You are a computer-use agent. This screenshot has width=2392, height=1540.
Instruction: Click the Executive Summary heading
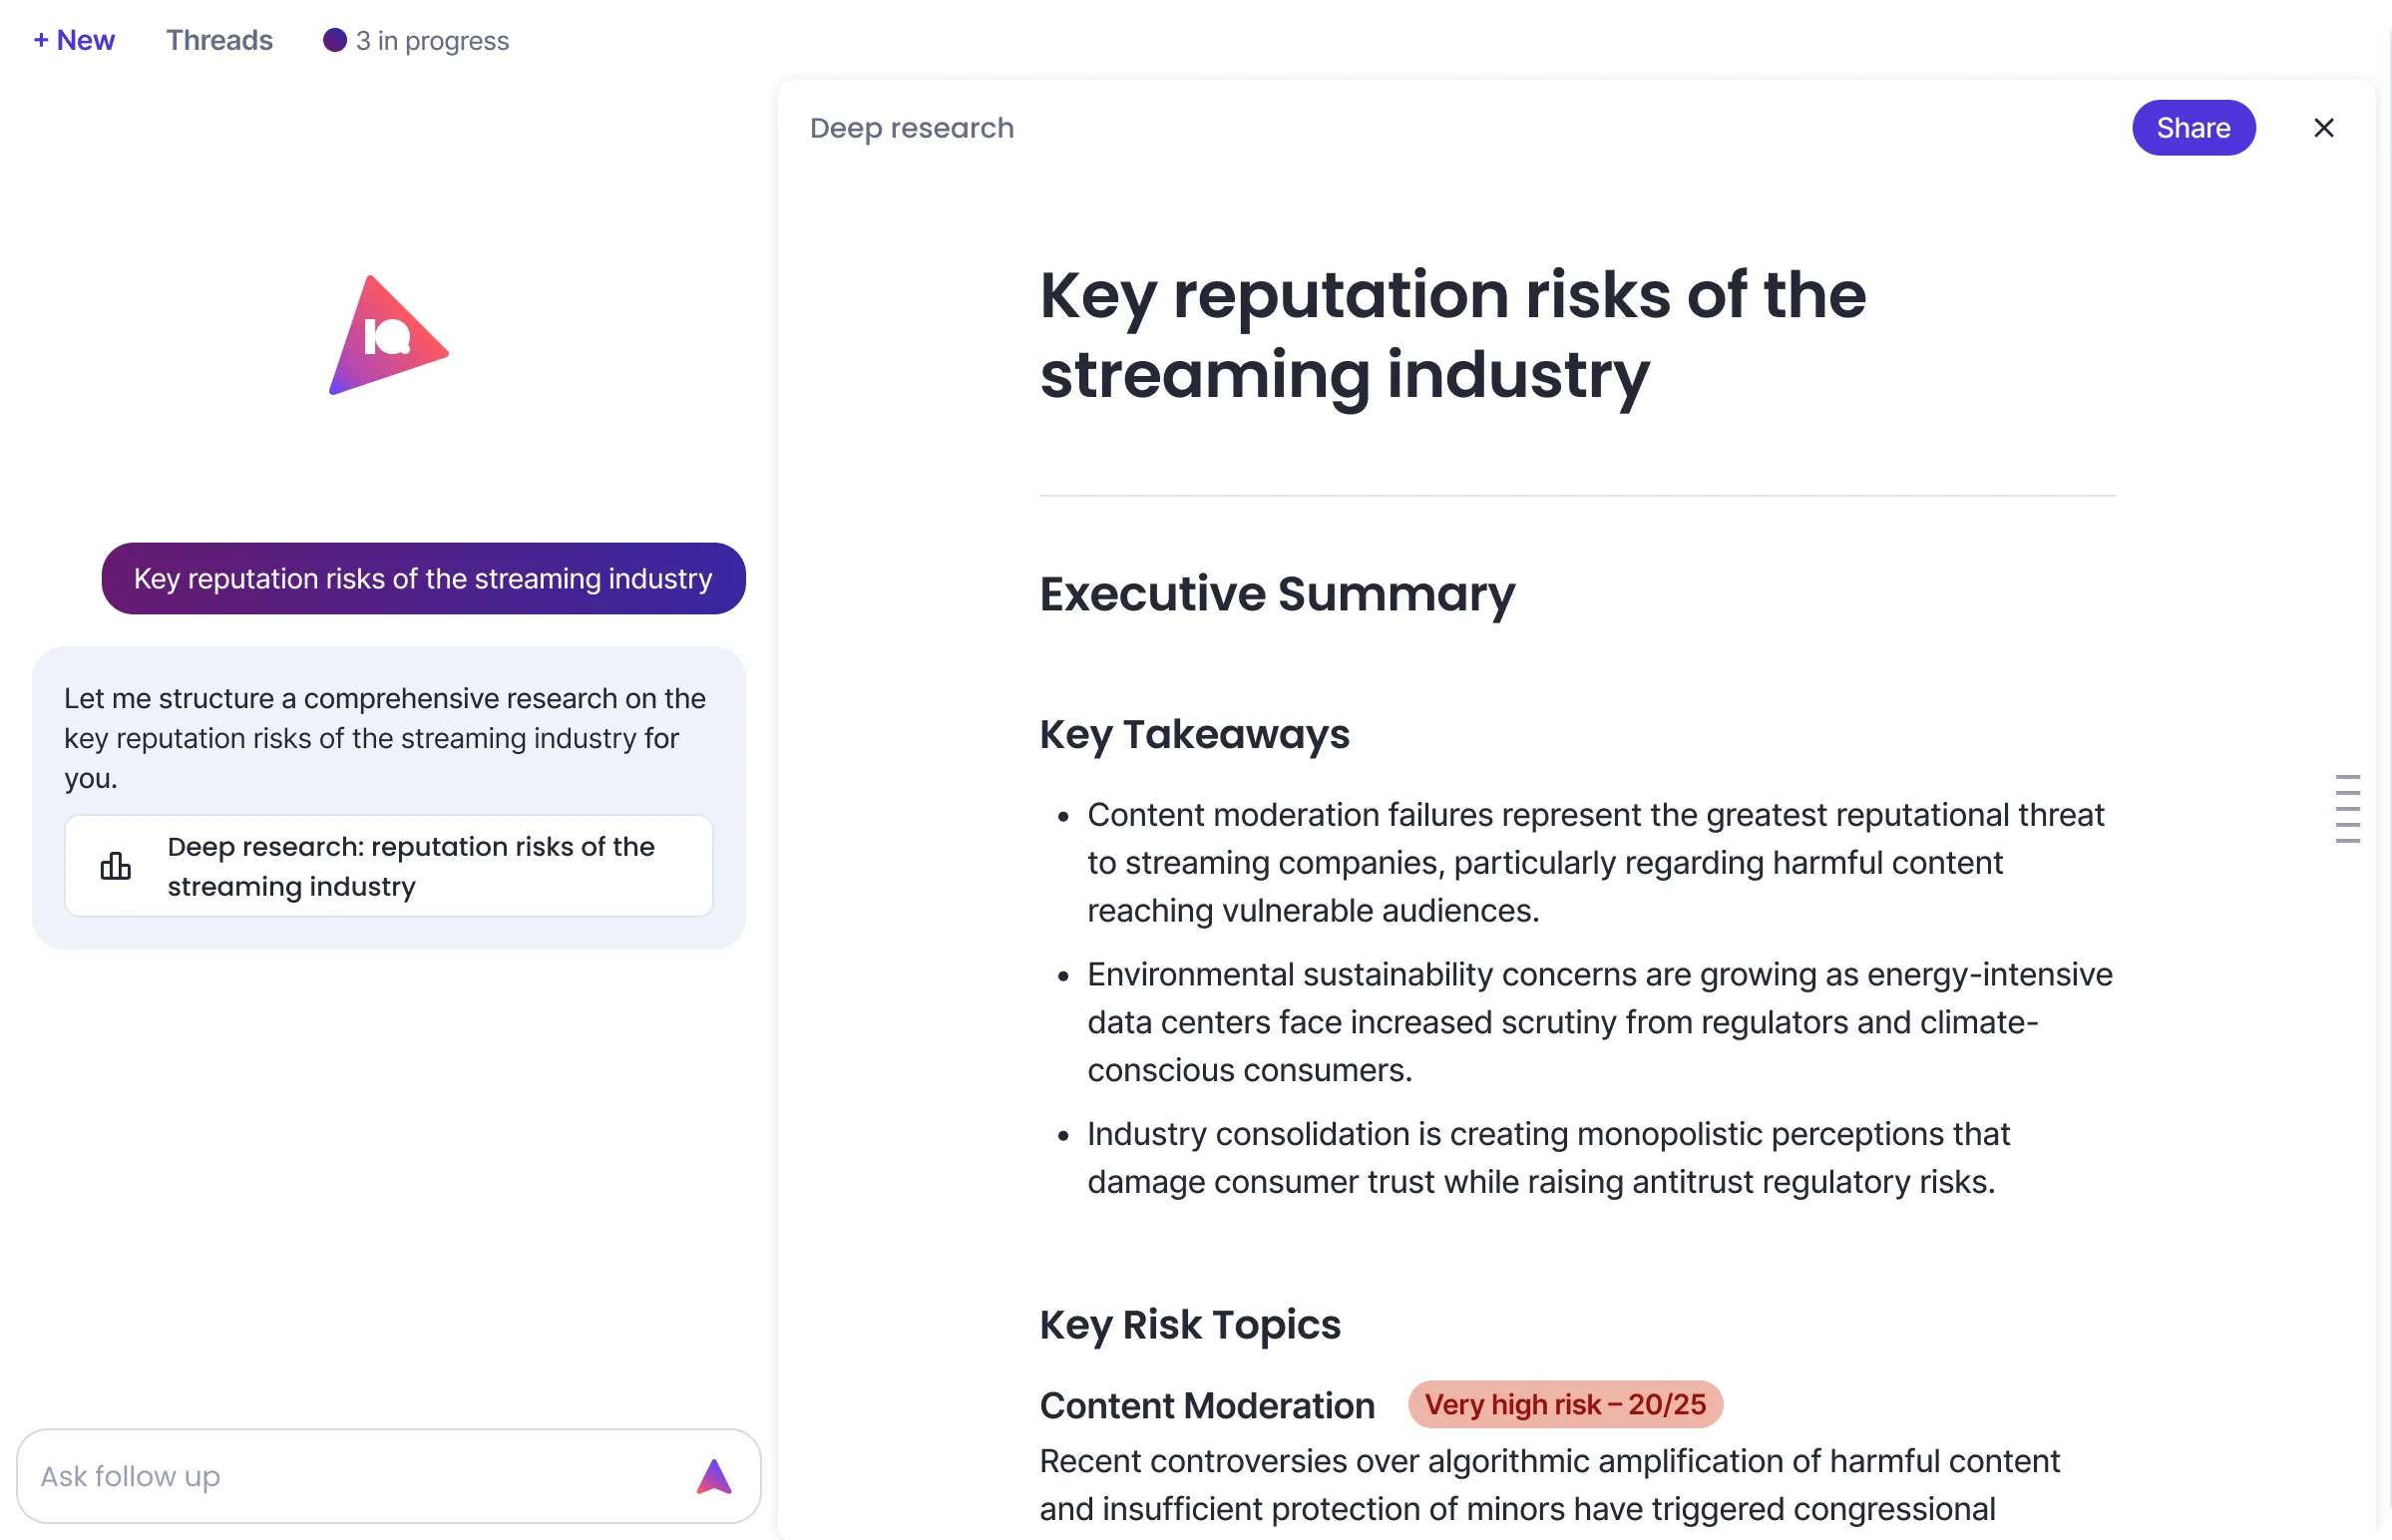point(1277,594)
